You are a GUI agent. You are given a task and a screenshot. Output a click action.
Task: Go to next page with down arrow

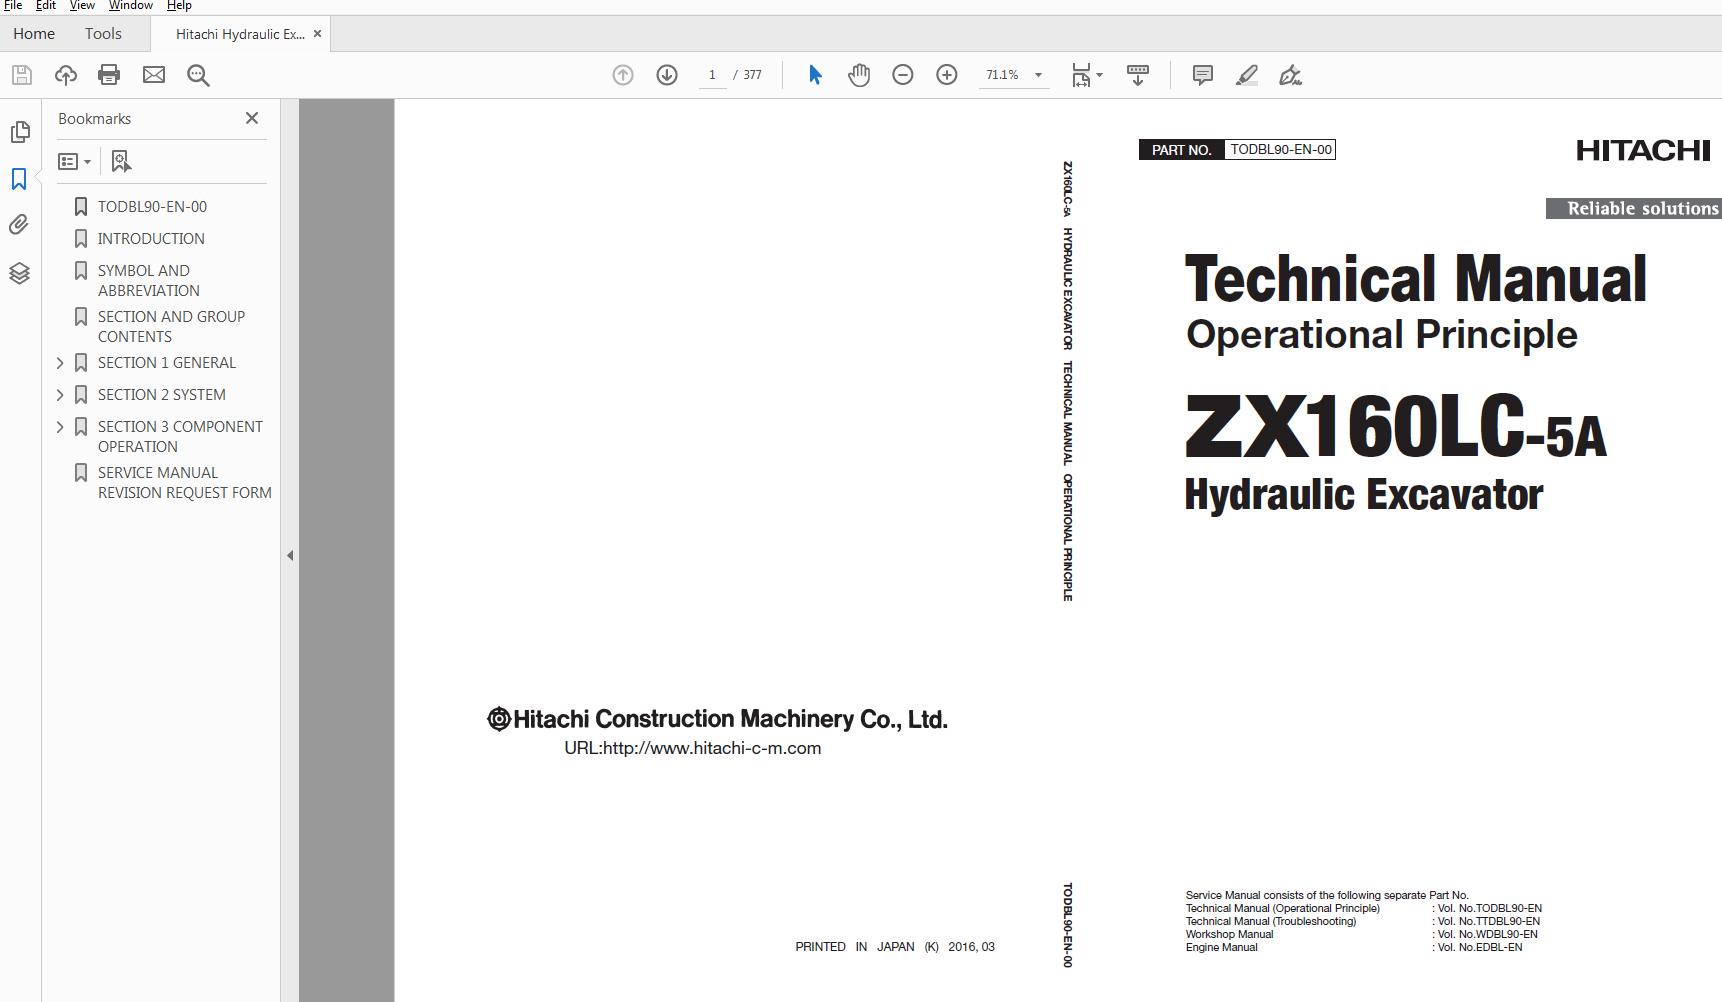[667, 75]
